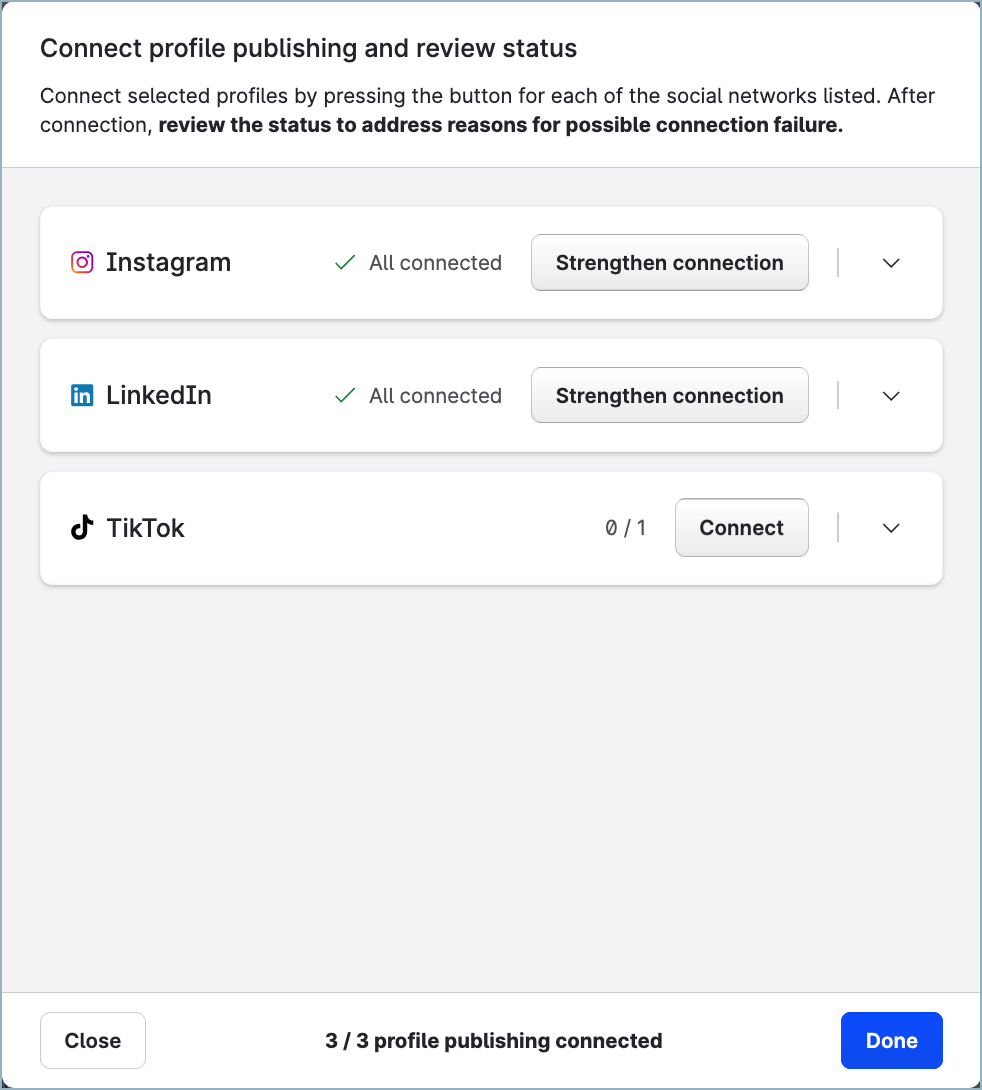
Task: Select the dialog title text
Action: pos(308,47)
